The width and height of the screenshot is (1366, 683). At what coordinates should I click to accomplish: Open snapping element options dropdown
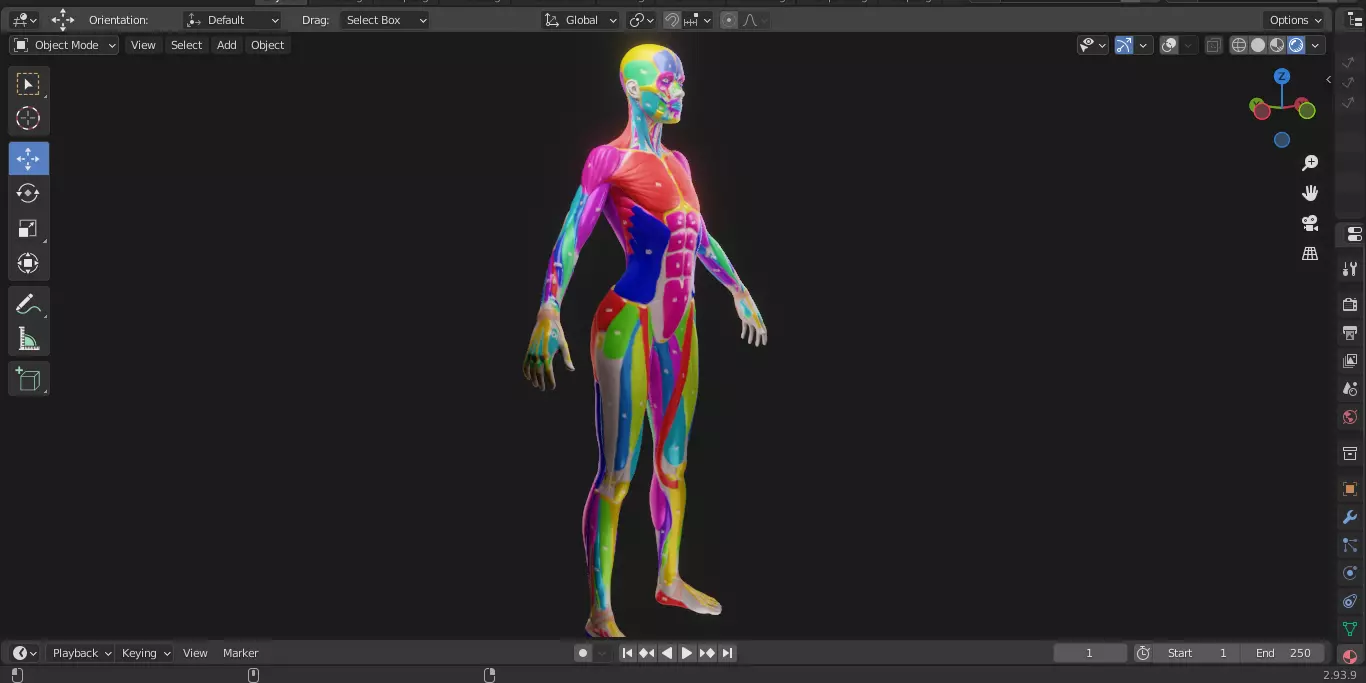tap(699, 20)
